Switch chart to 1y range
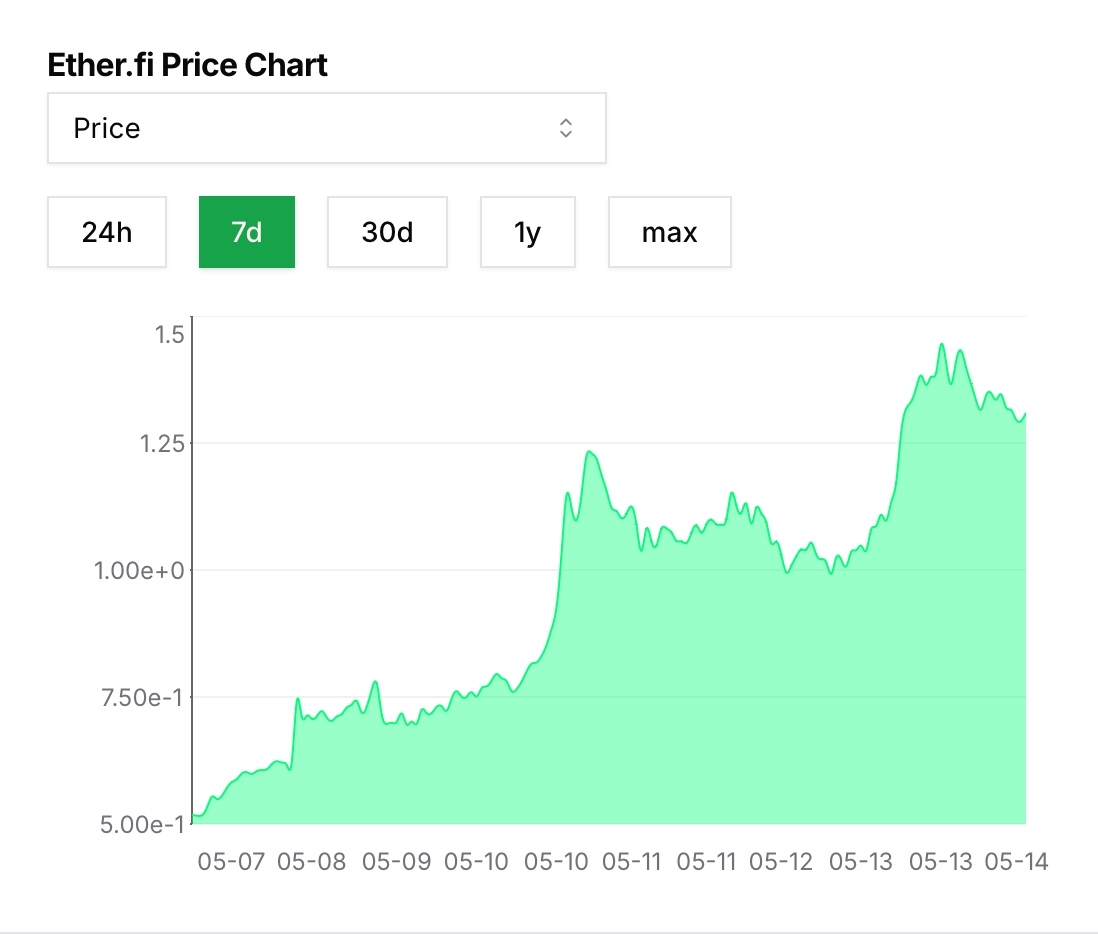 point(527,232)
